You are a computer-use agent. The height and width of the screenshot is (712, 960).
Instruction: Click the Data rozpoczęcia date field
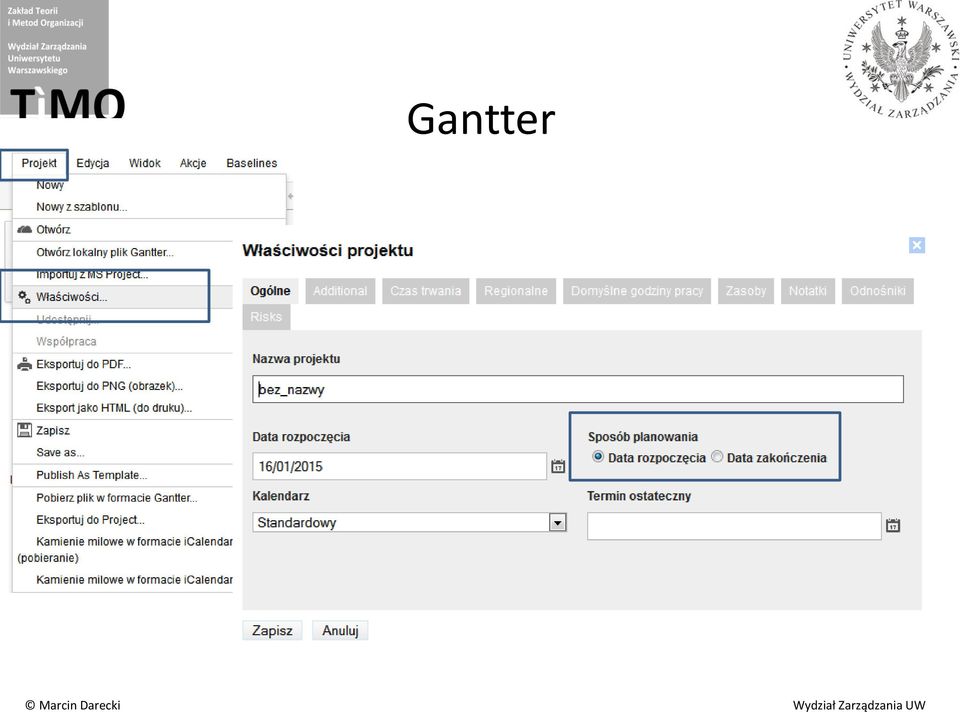click(x=399, y=467)
